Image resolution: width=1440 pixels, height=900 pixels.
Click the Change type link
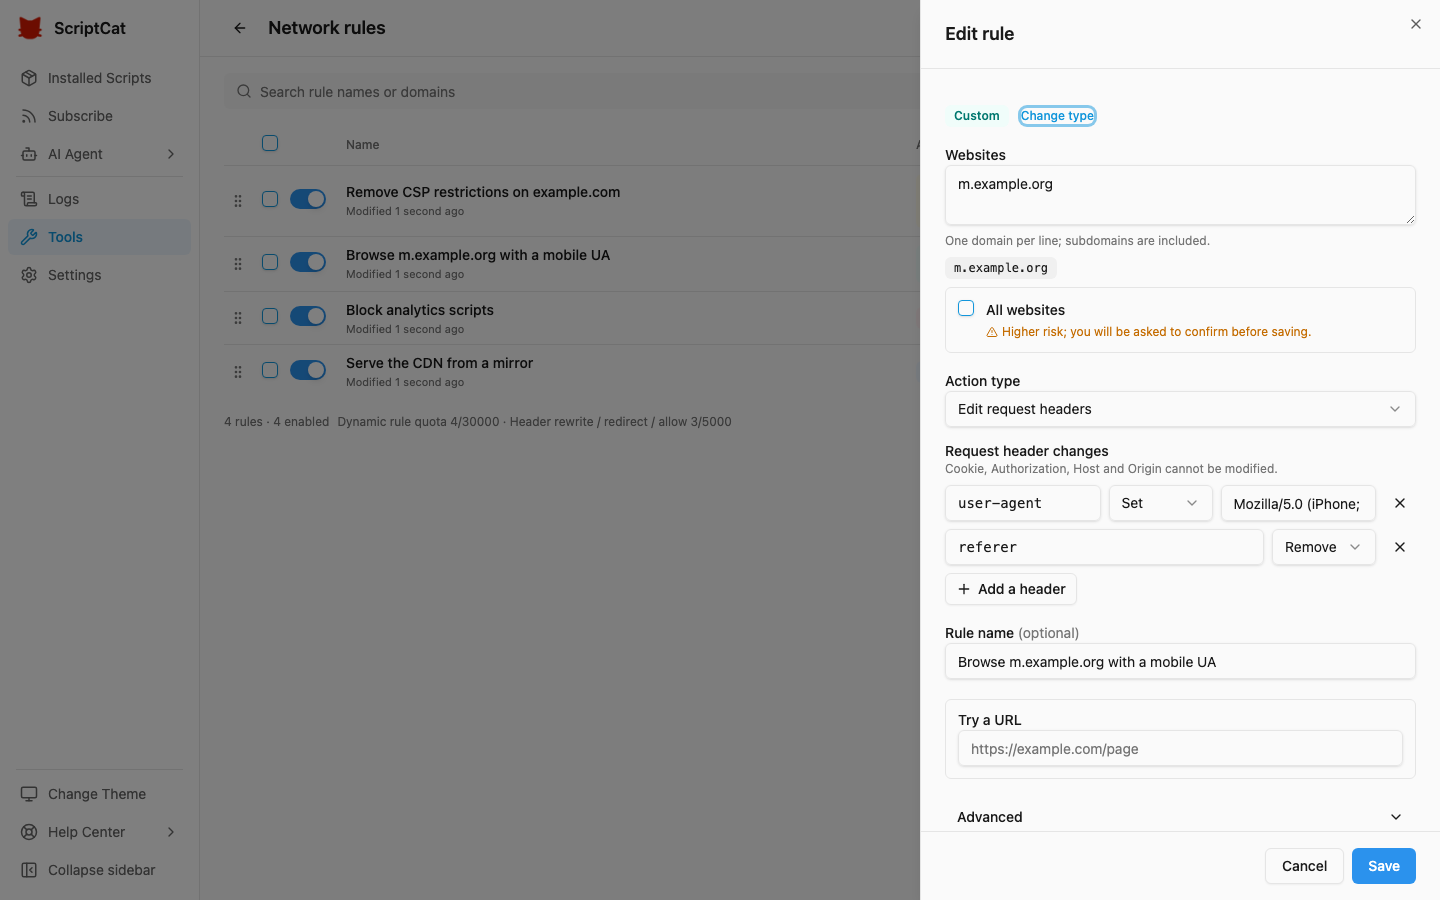click(x=1057, y=116)
